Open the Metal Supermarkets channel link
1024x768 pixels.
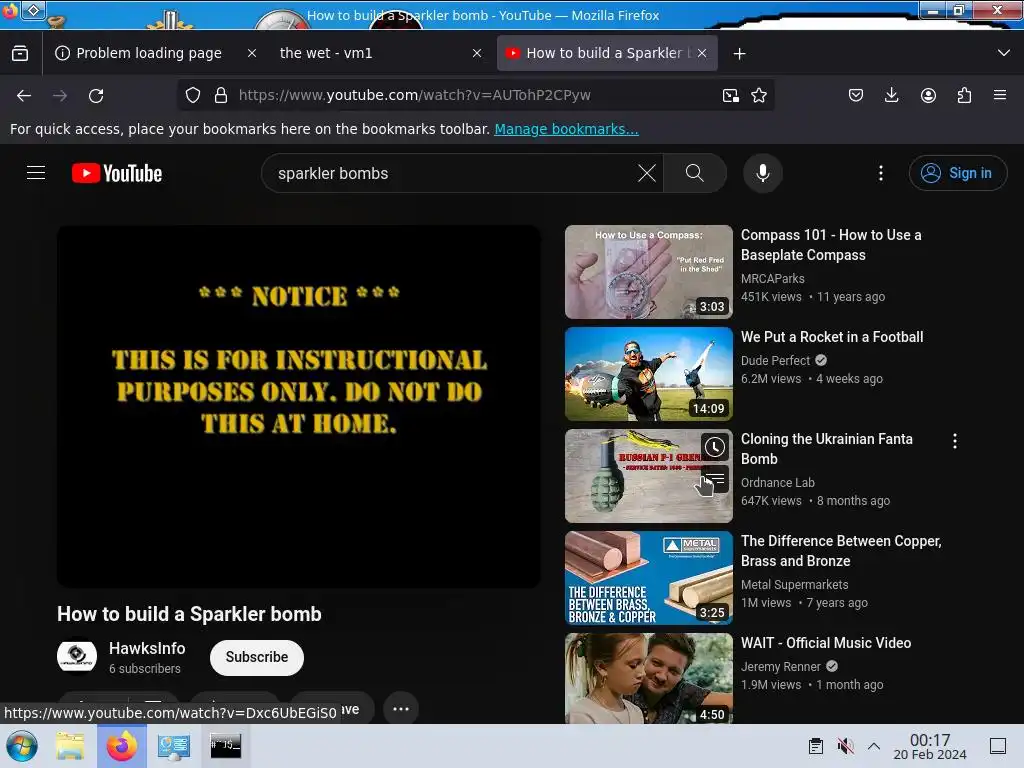point(794,584)
